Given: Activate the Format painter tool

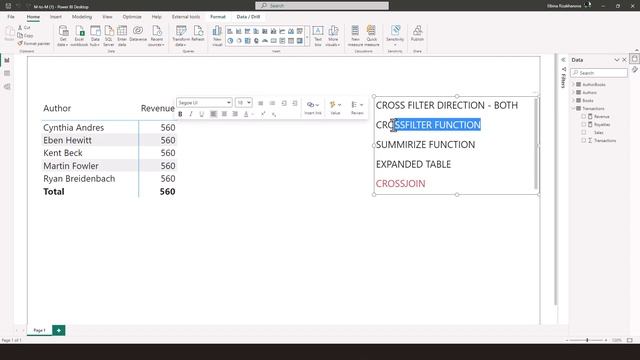Looking at the screenshot, I should pyautogui.click(x=33, y=43).
